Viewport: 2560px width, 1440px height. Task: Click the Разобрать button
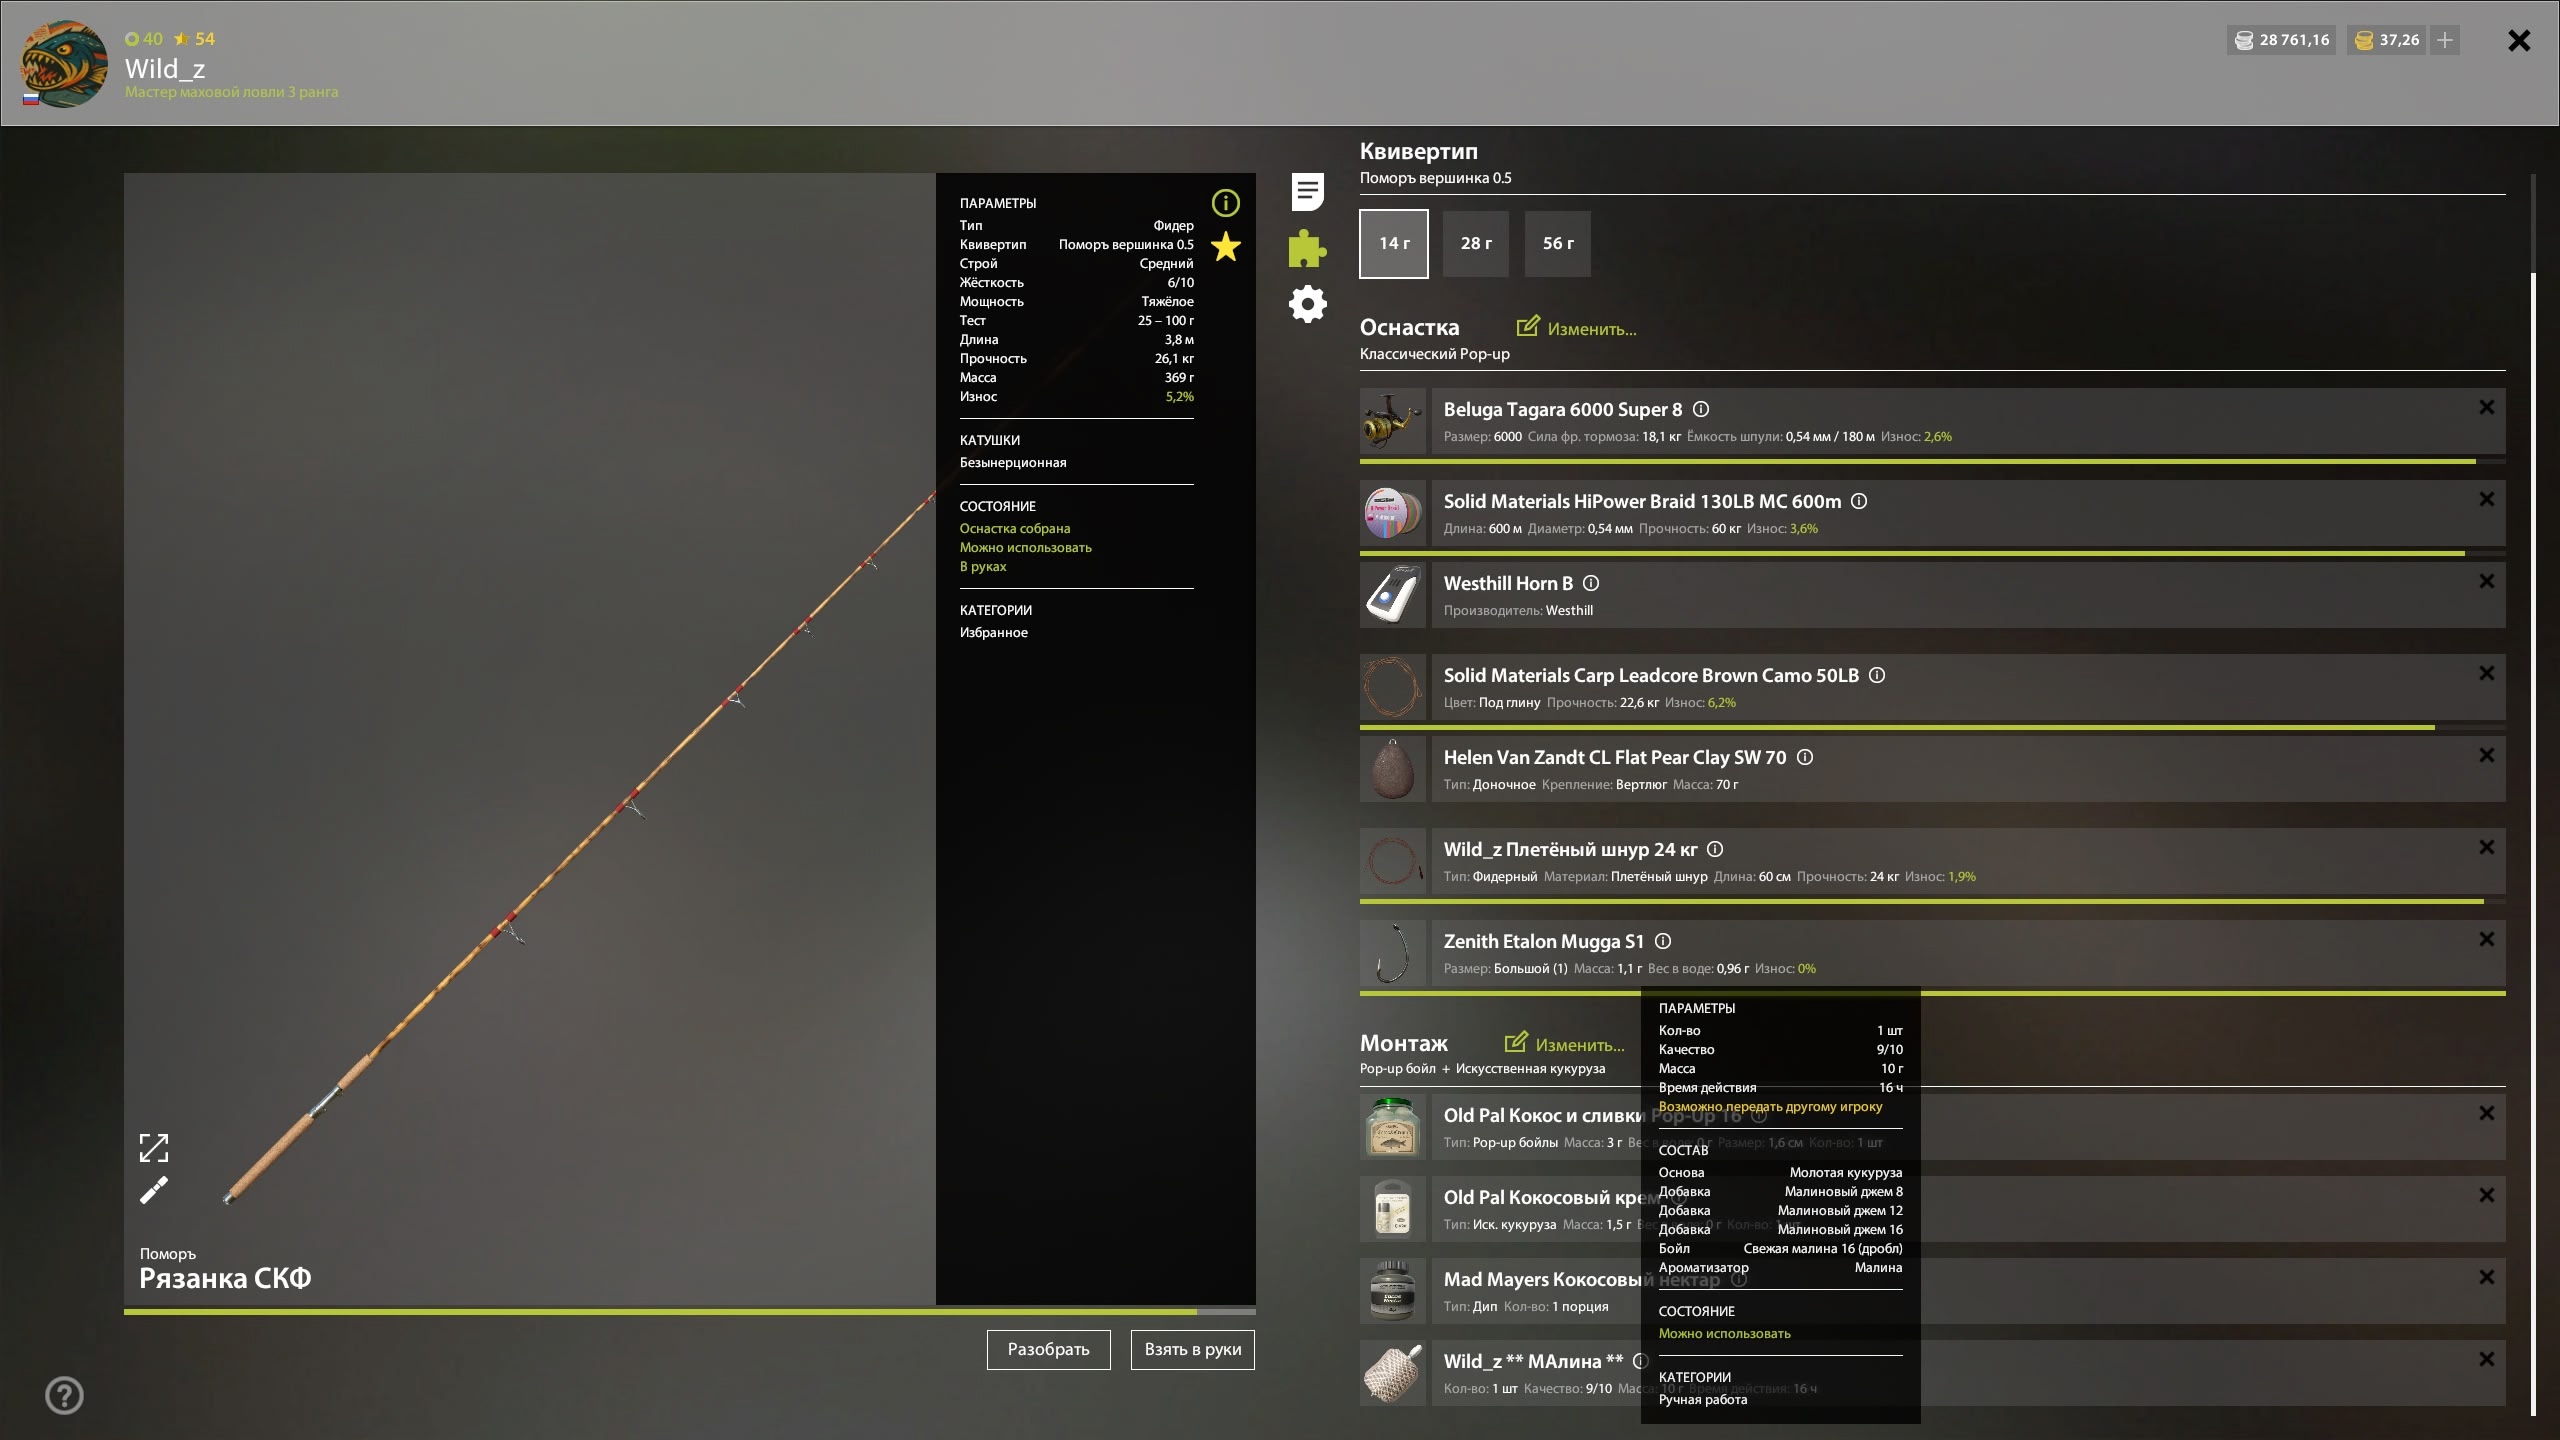tap(1048, 1349)
